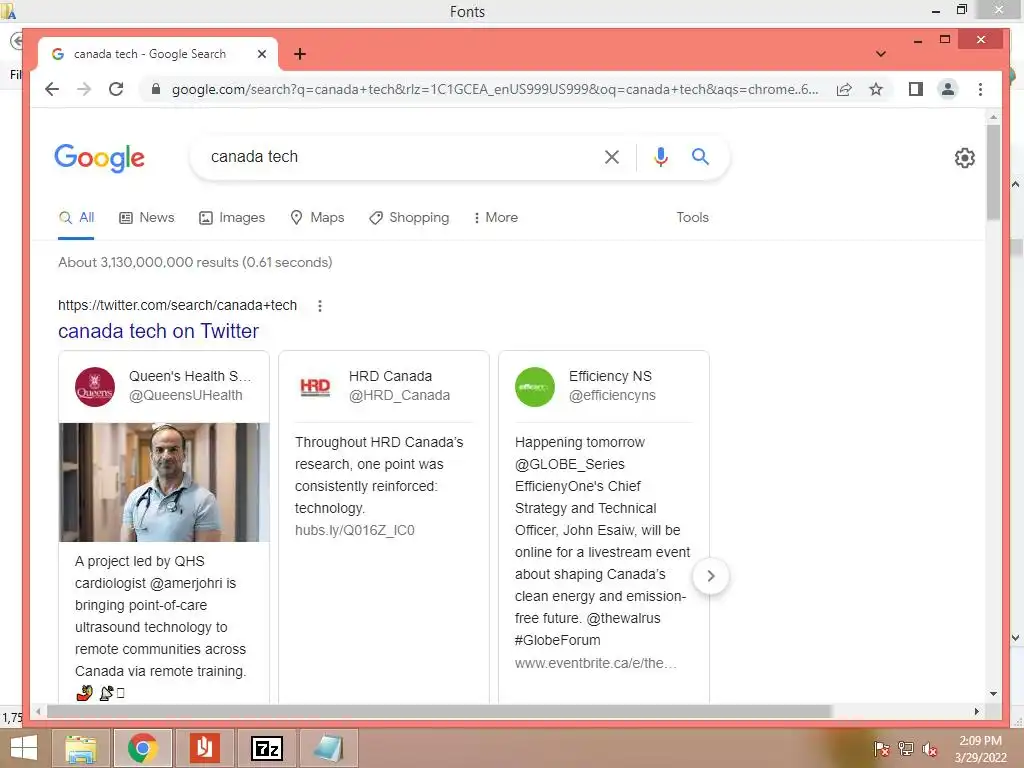
Task: Open the @efficiencyns handle
Action: pyautogui.click(x=612, y=395)
